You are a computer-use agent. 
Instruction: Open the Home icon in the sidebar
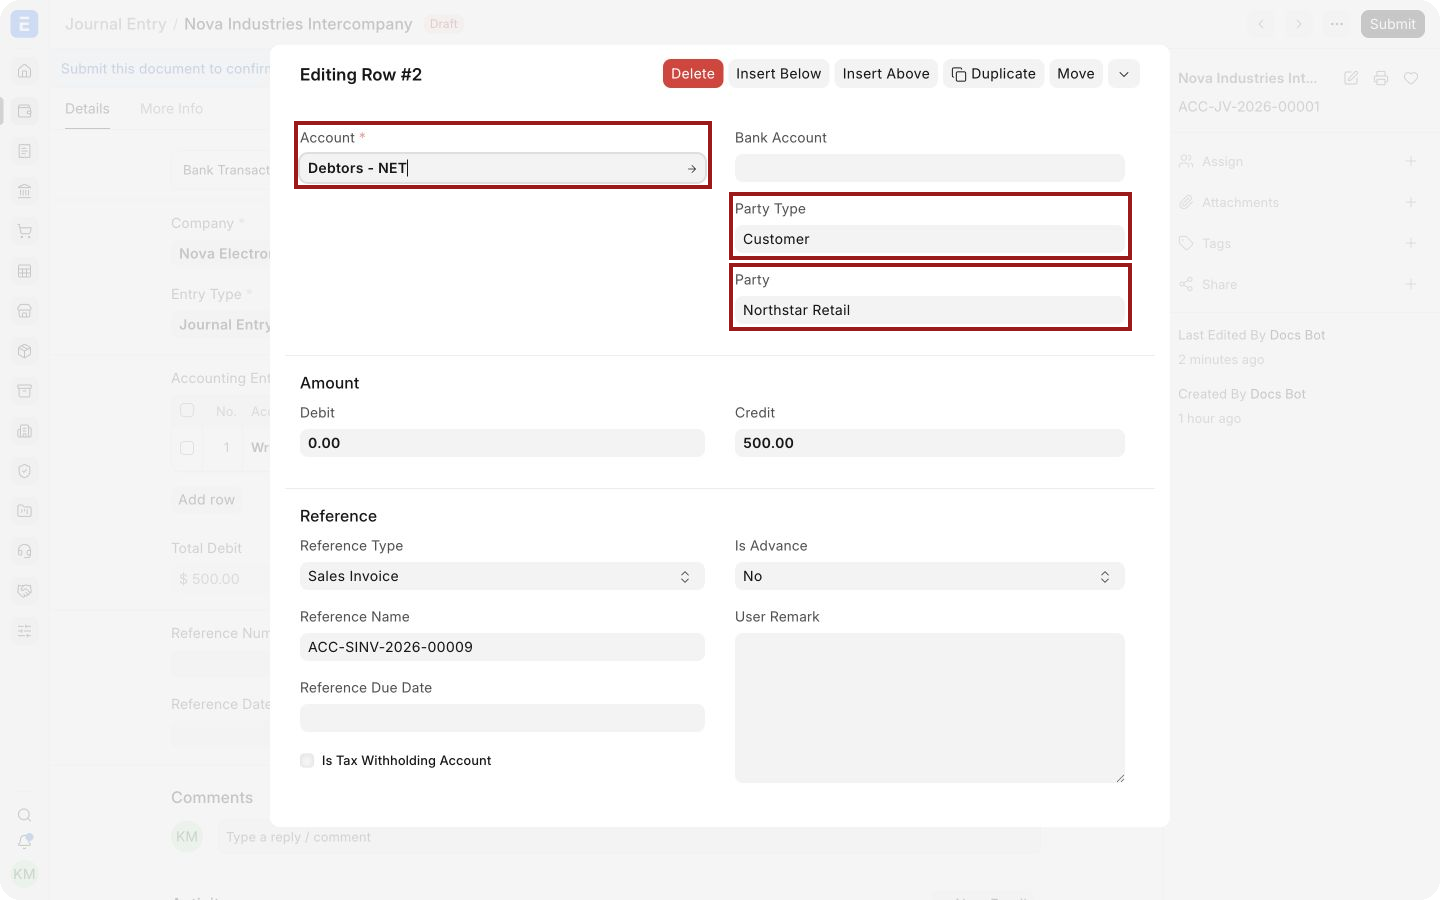[x=25, y=71]
